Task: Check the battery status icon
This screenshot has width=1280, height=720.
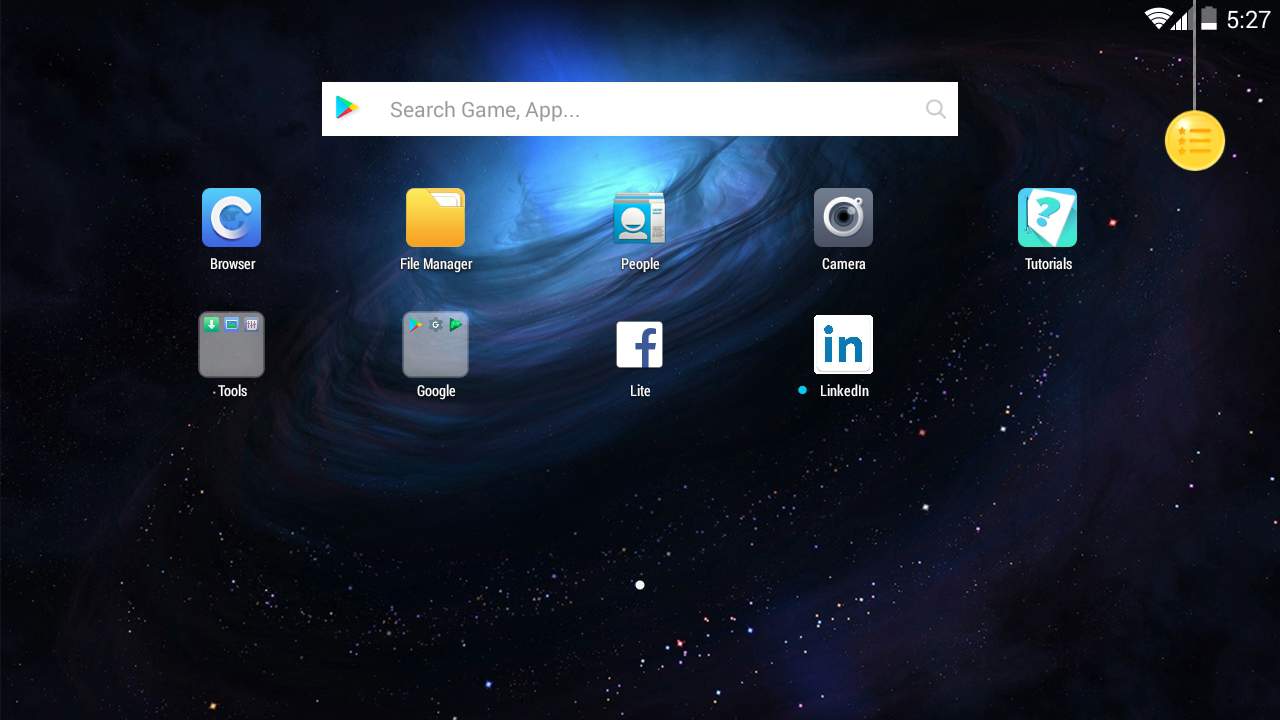Action: [1209, 18]
